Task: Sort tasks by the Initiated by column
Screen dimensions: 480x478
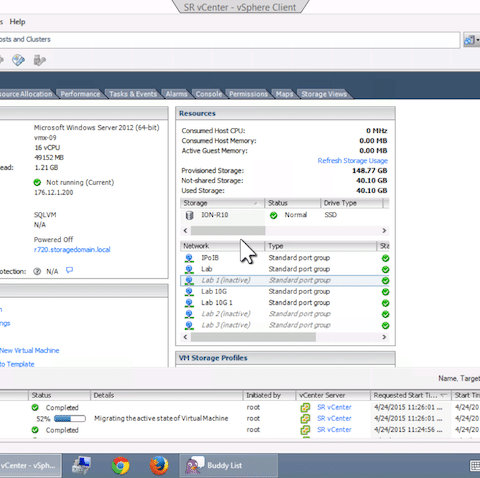Action: coord(269,395)
